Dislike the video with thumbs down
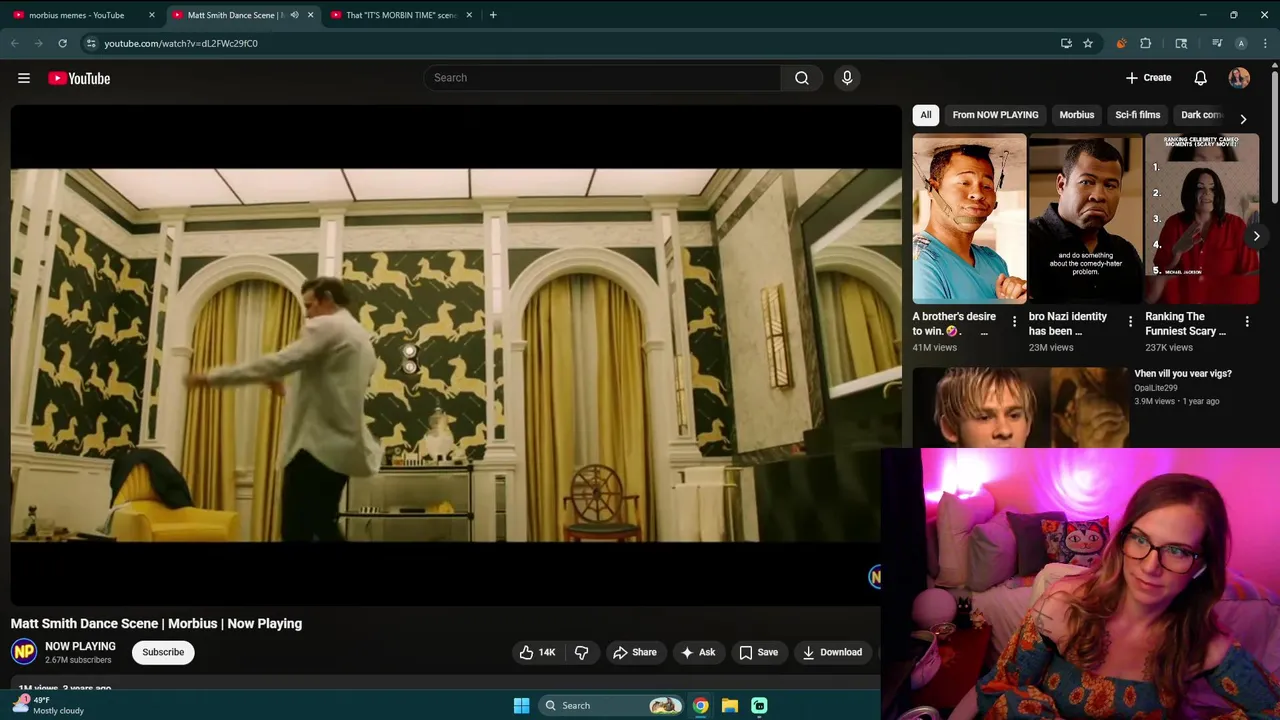 (x=581, y=652)
